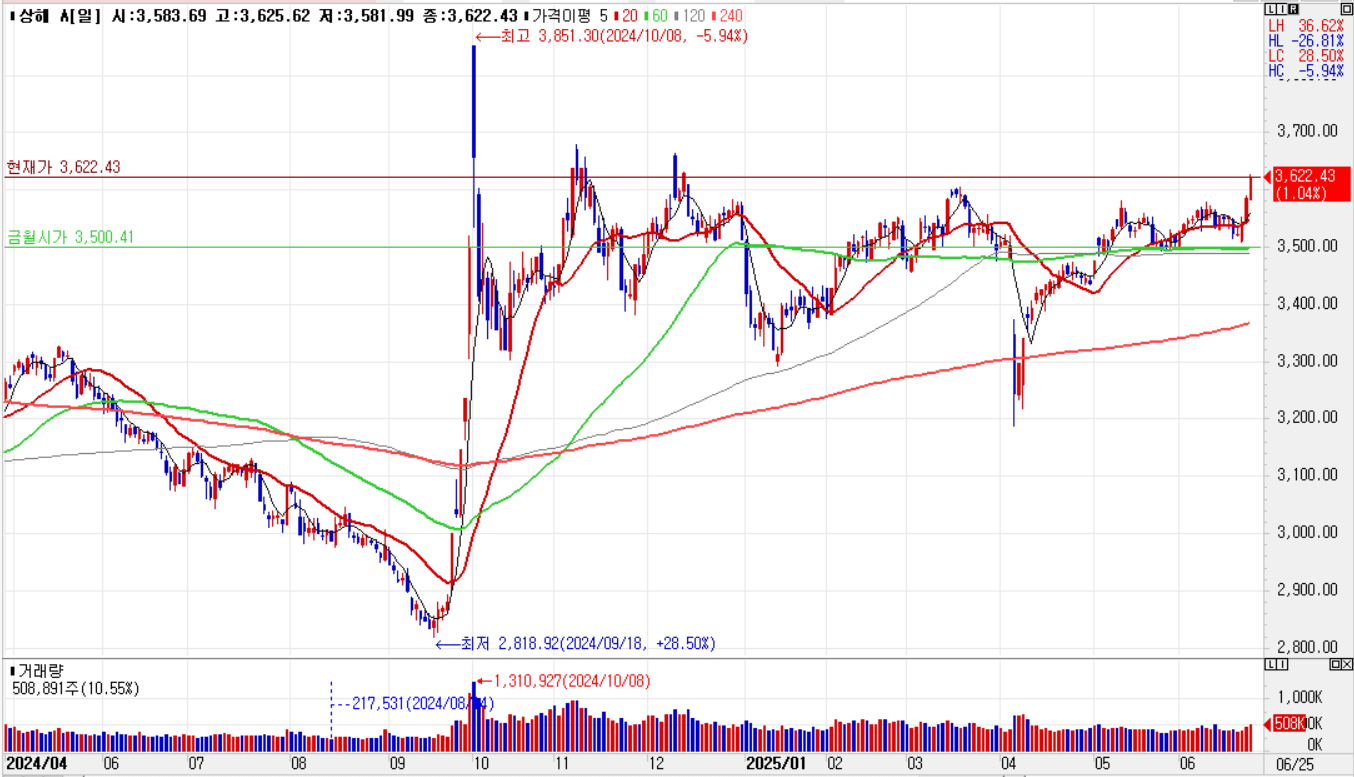
Task: Click the 현재가 3,622.43 horizontal line label
Action: [63, 167]
